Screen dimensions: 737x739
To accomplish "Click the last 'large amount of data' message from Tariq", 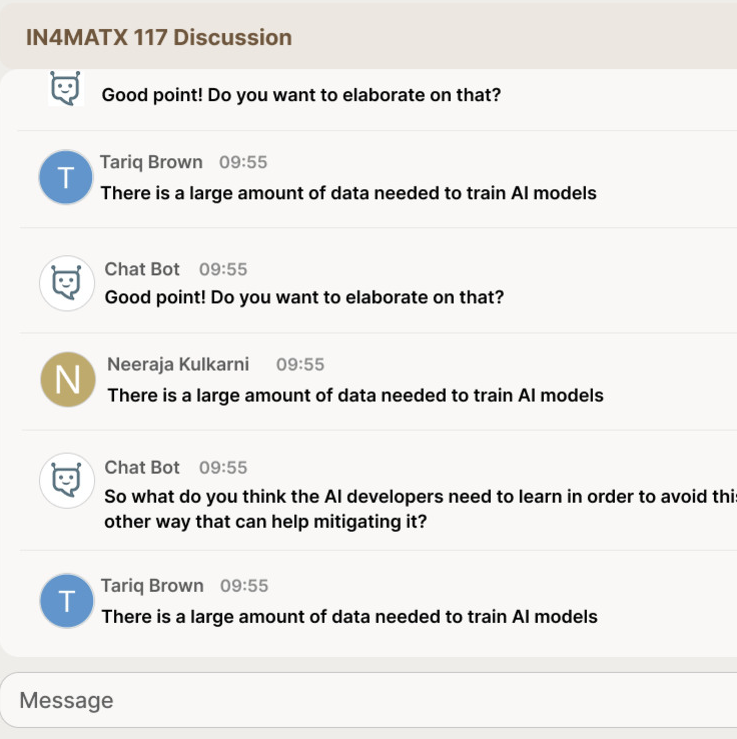I will pos(349,617).
